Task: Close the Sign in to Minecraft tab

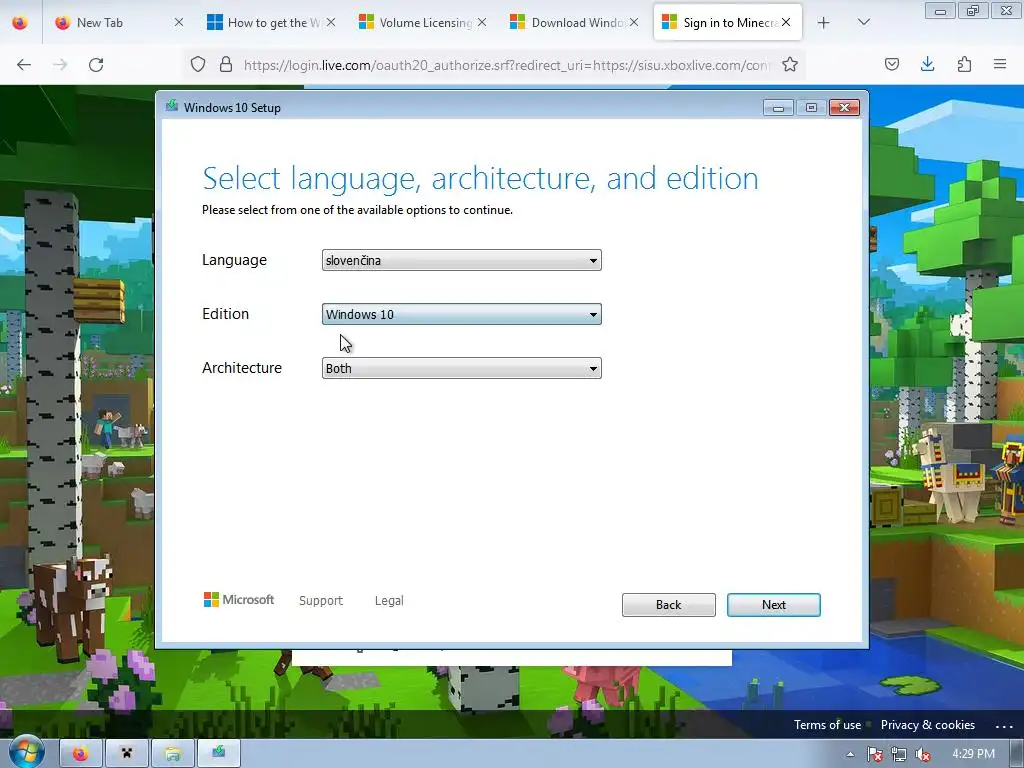Action: [x=786, y=22]
